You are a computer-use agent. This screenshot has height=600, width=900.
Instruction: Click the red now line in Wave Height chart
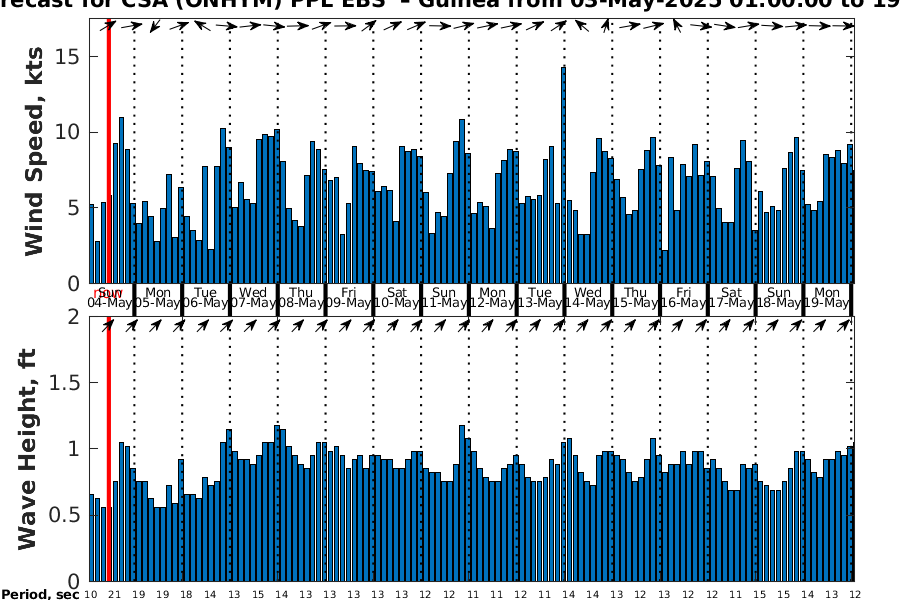point(108,449)
